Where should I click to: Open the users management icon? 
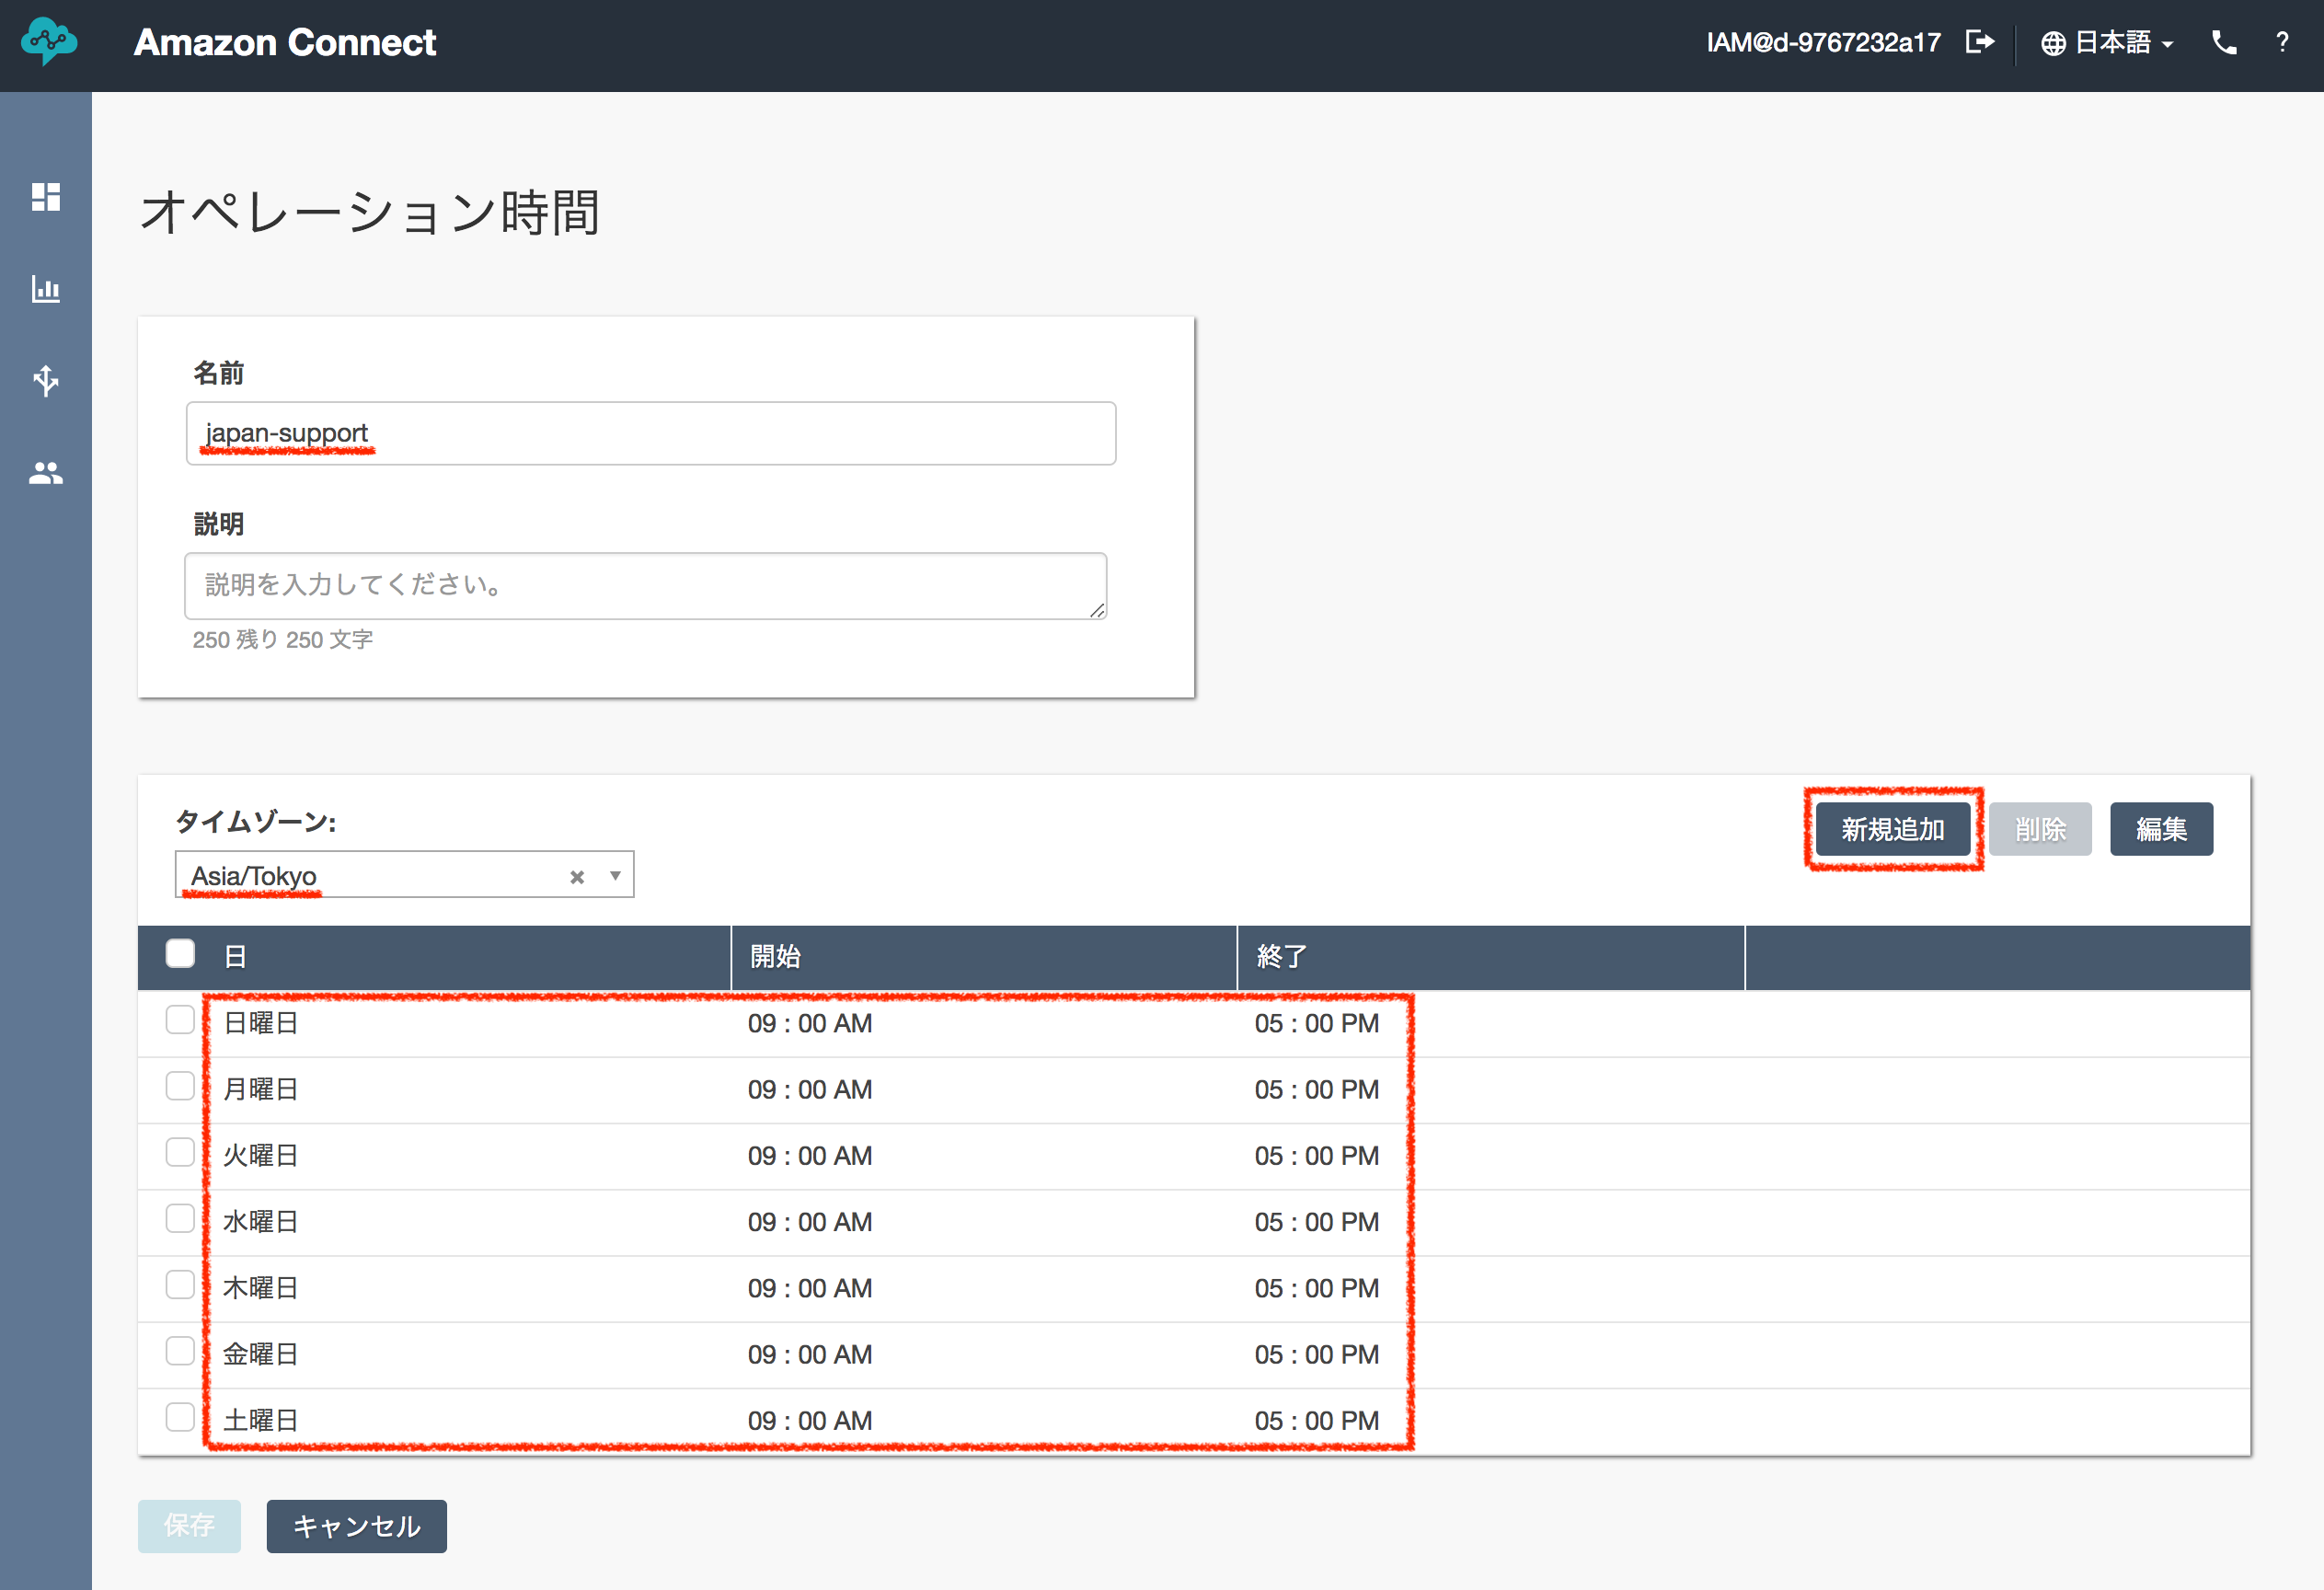coord(45,473)
